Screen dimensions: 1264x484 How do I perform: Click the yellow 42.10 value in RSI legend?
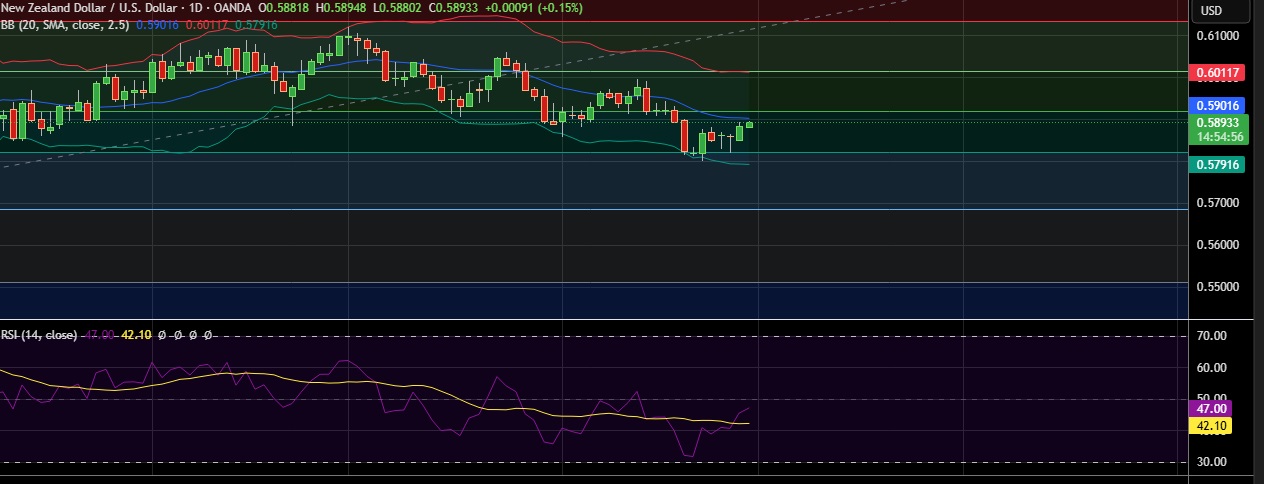tap(136, 335)
